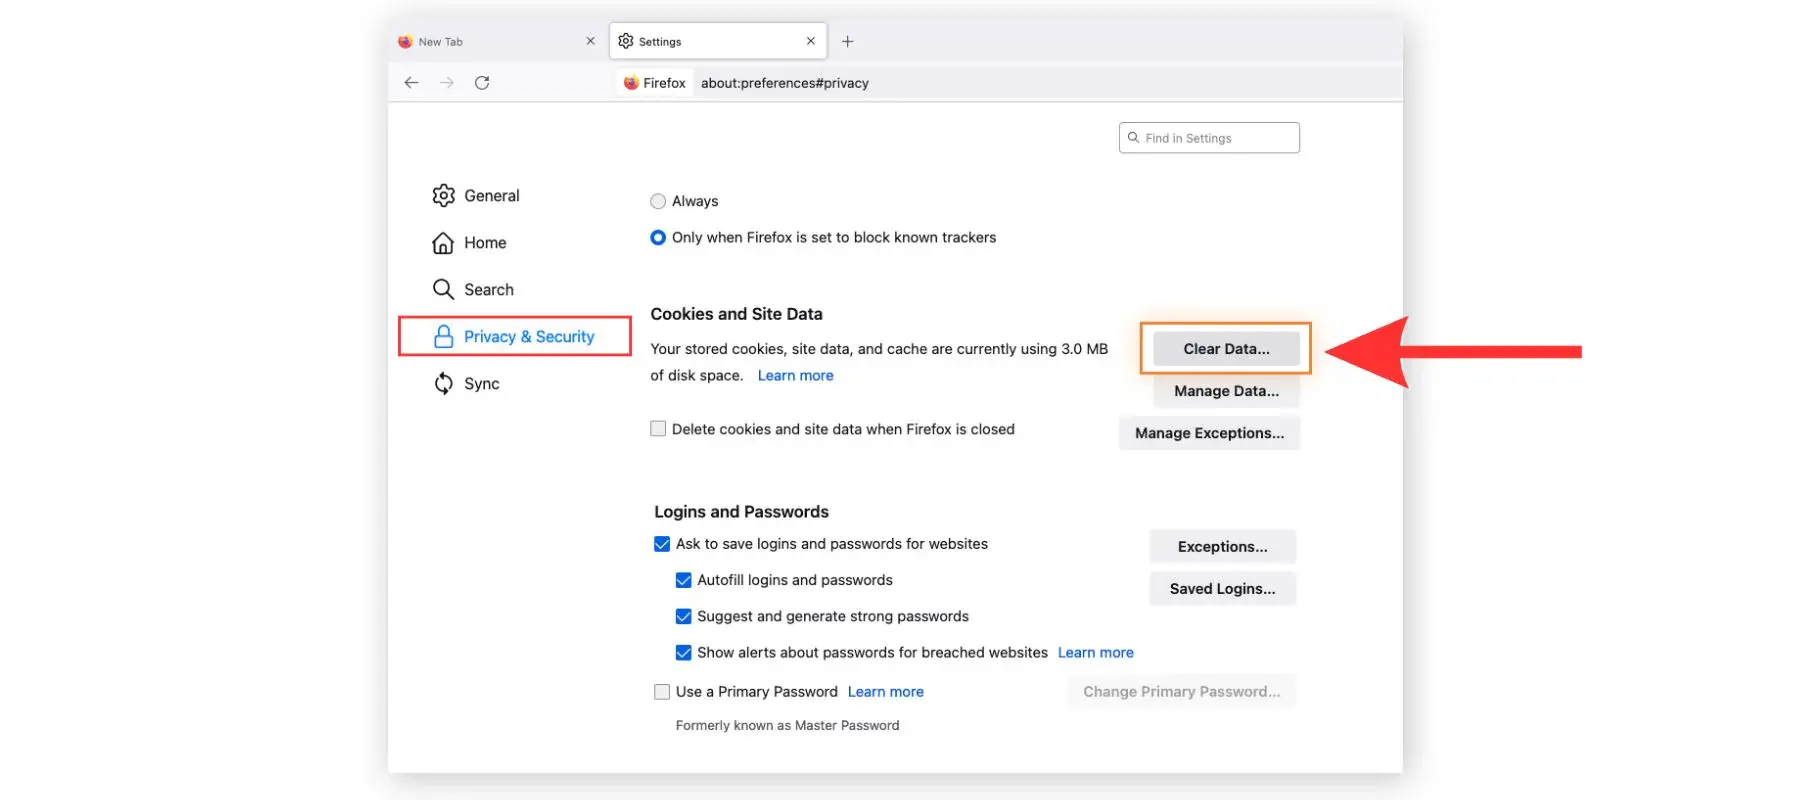Open Manage Exceptions dialog
The width and height of the screenshot is (1800, 800).
pyautogui.click(x=1209, y=433)
